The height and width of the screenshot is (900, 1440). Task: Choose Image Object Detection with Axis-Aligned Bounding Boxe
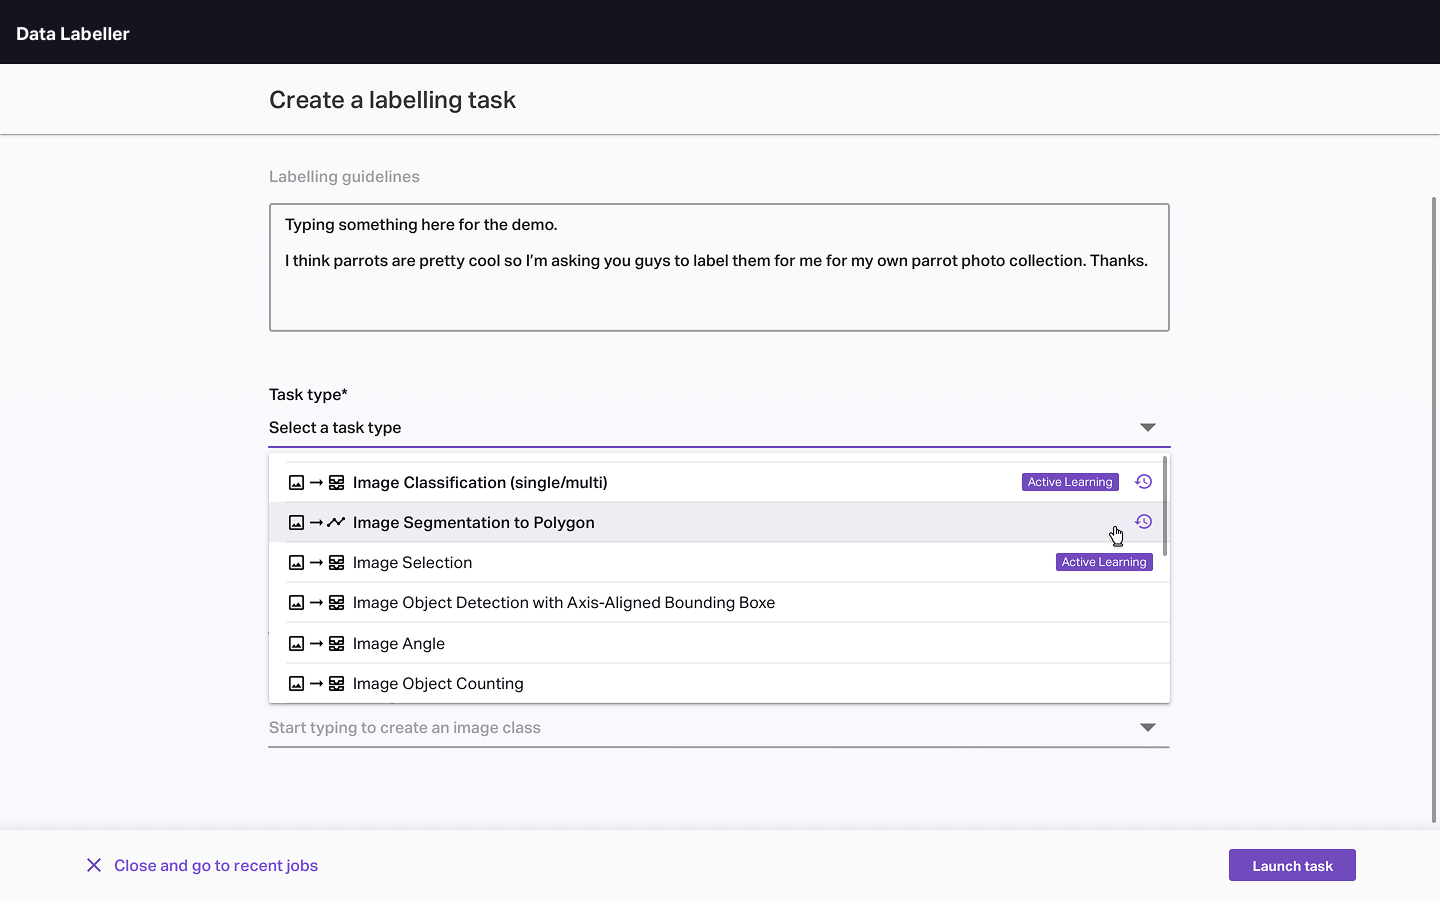563,603
